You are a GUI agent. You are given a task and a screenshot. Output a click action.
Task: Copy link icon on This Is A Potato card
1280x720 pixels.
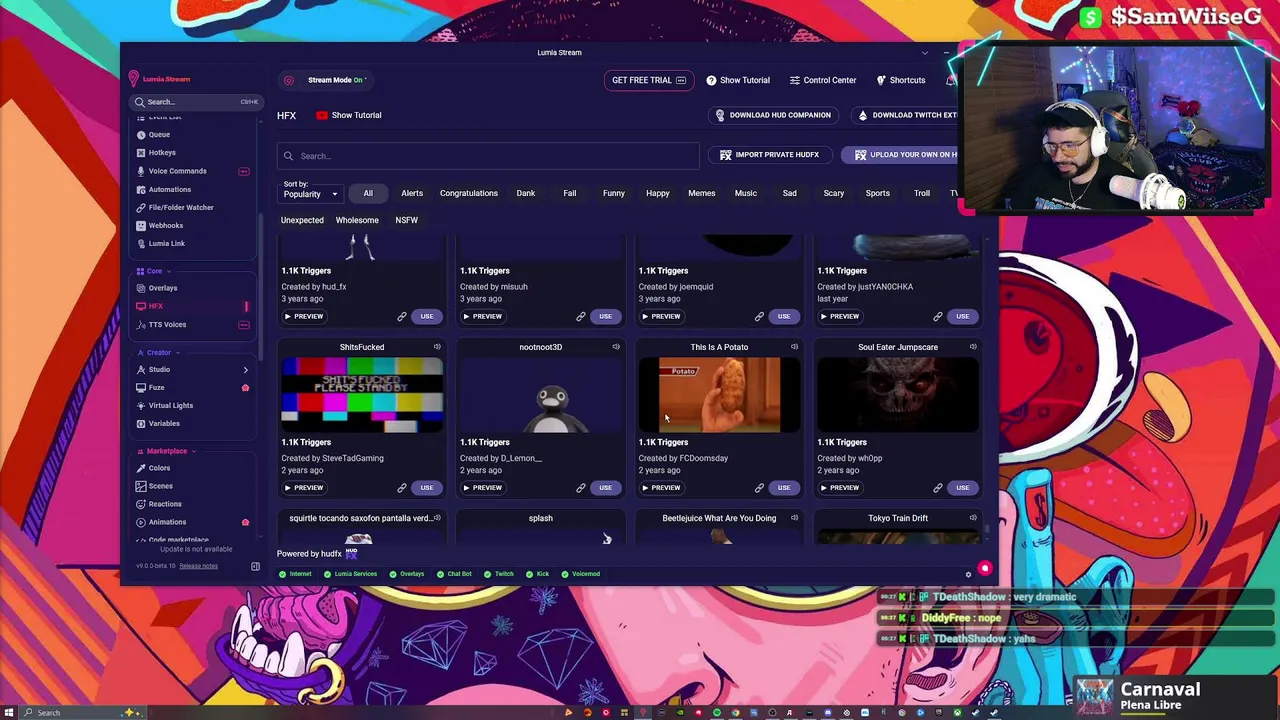pos(759,488)
